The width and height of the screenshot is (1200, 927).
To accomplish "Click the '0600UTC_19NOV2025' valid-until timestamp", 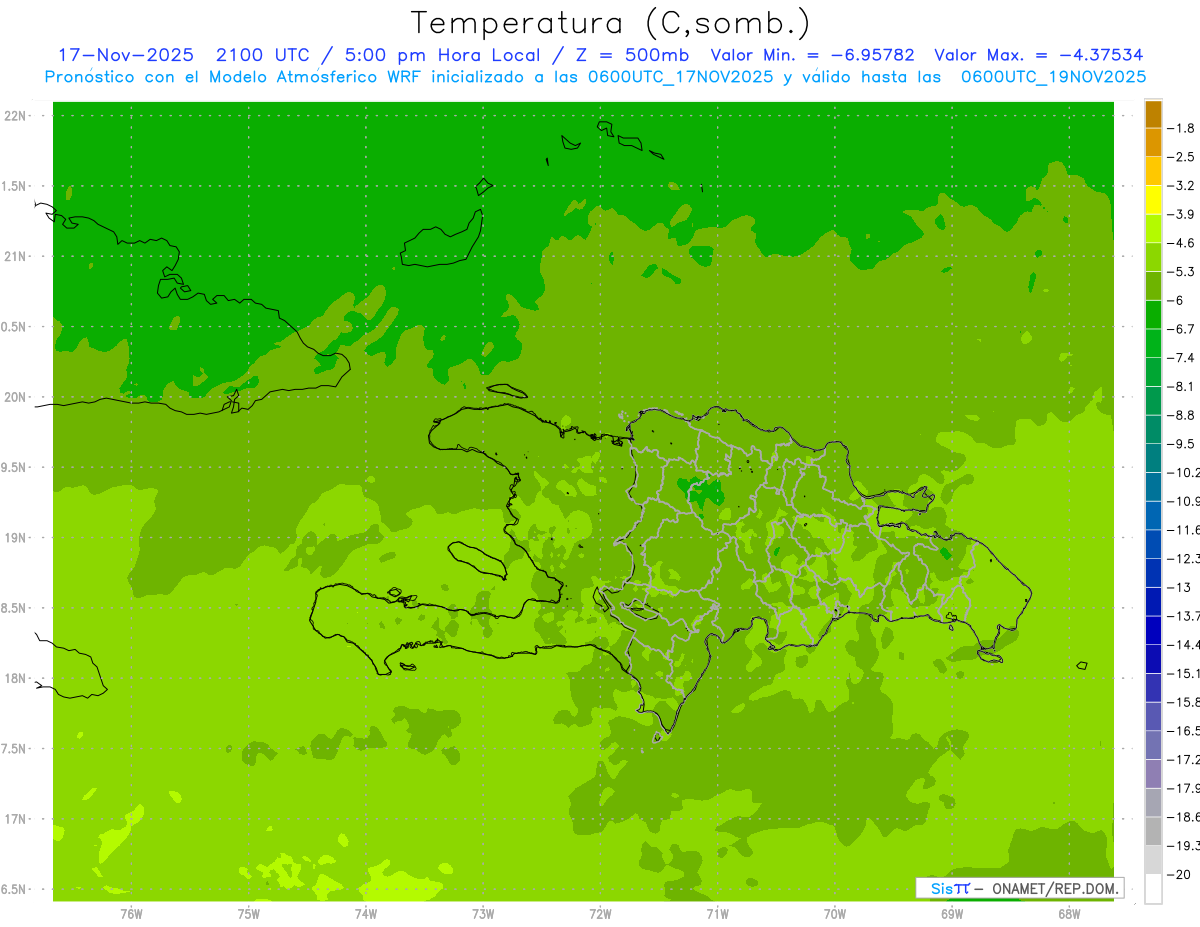I will (1053, 77).
